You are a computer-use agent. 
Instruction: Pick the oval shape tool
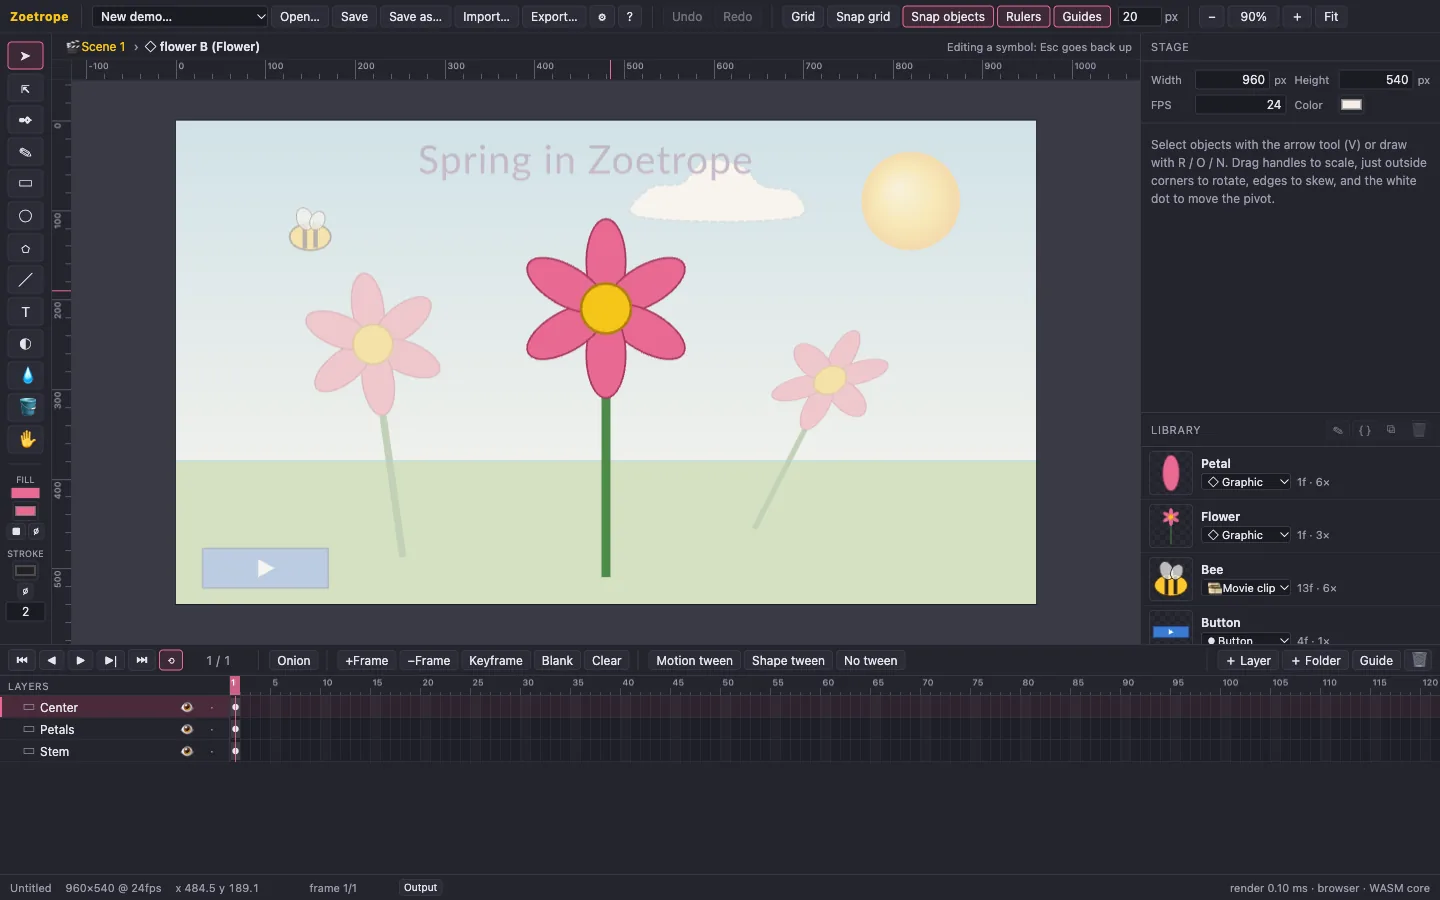25,216
